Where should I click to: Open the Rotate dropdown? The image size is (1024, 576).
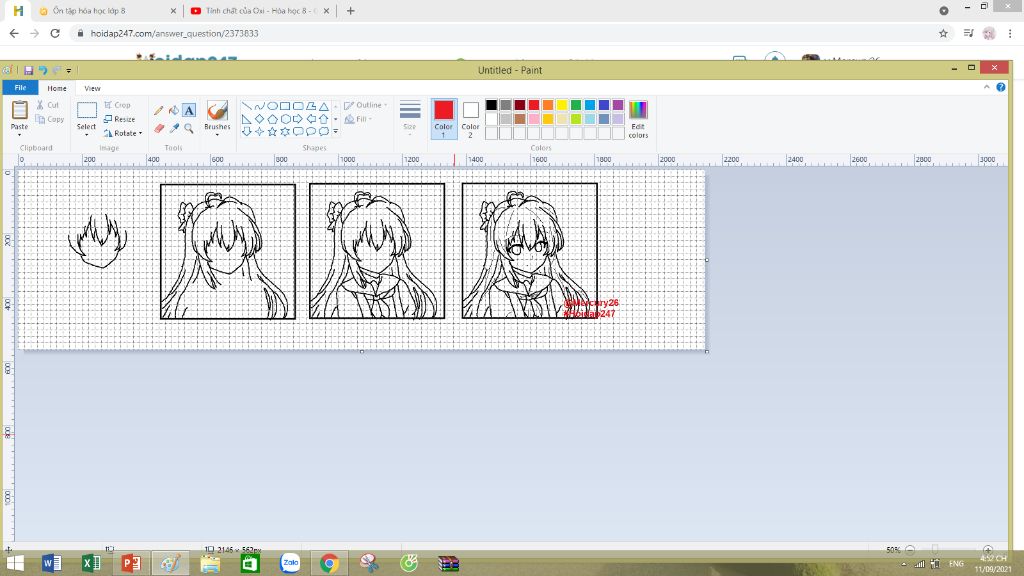[123, 133]
